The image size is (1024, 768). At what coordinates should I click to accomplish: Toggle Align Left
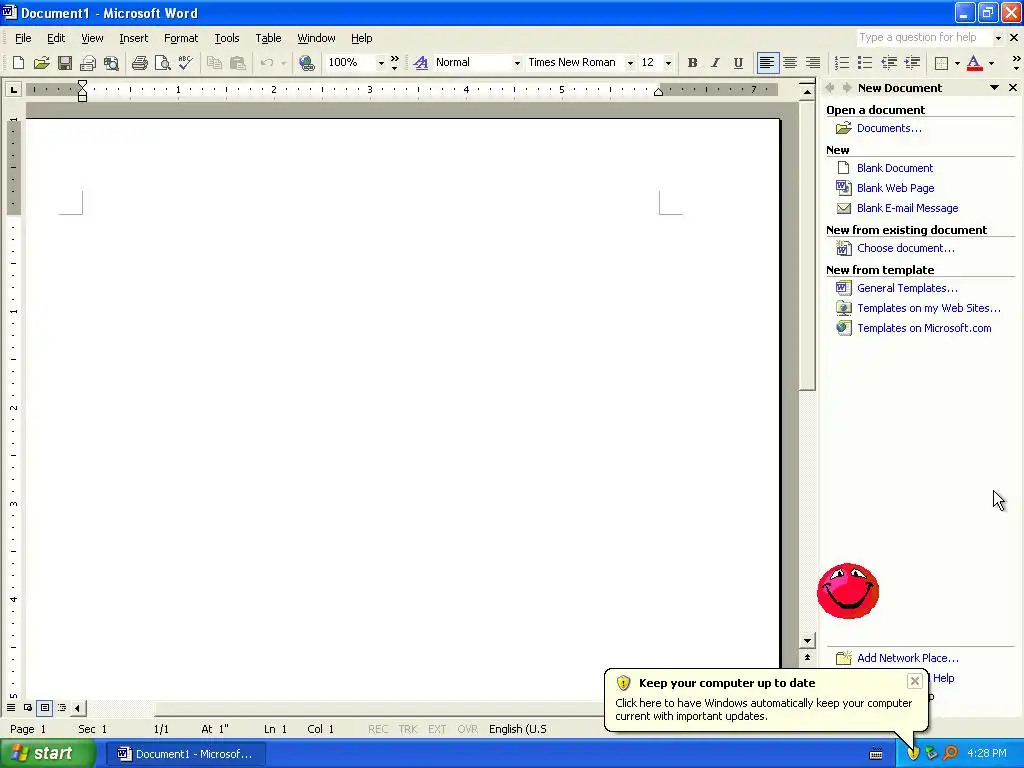click(x=767, y=63)
